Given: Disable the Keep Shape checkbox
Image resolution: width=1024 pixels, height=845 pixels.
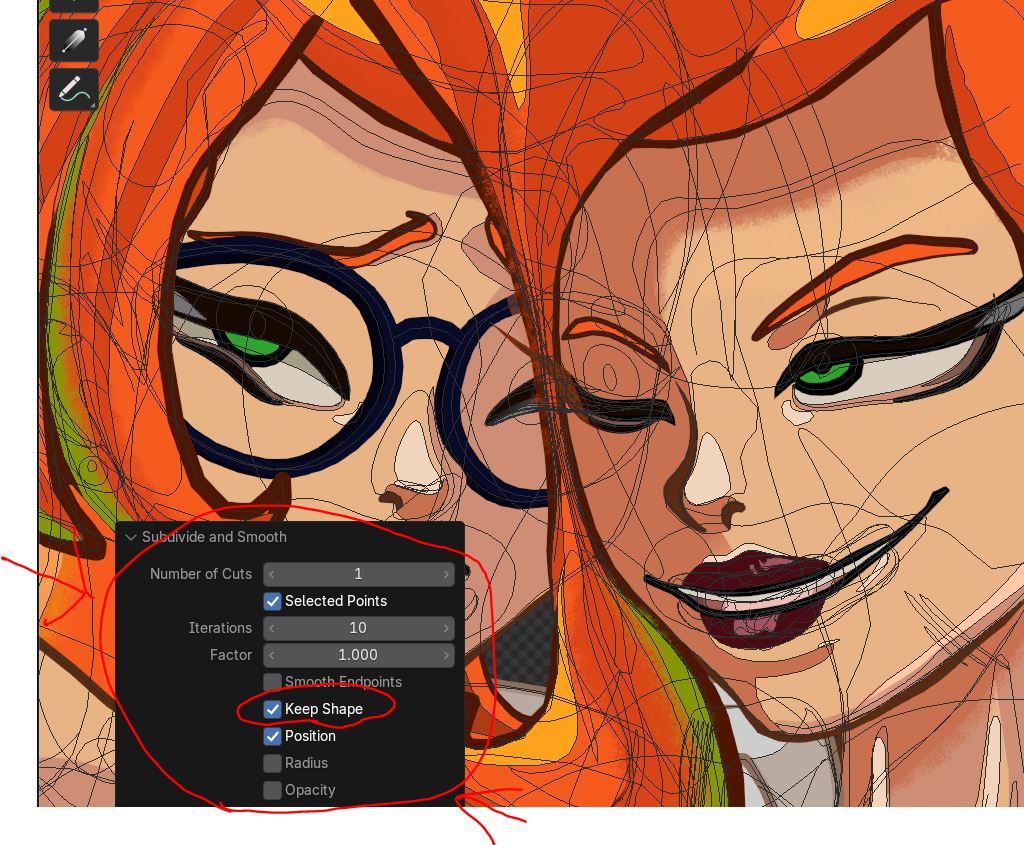Looking at the screenshot, I should coord(272,709).
